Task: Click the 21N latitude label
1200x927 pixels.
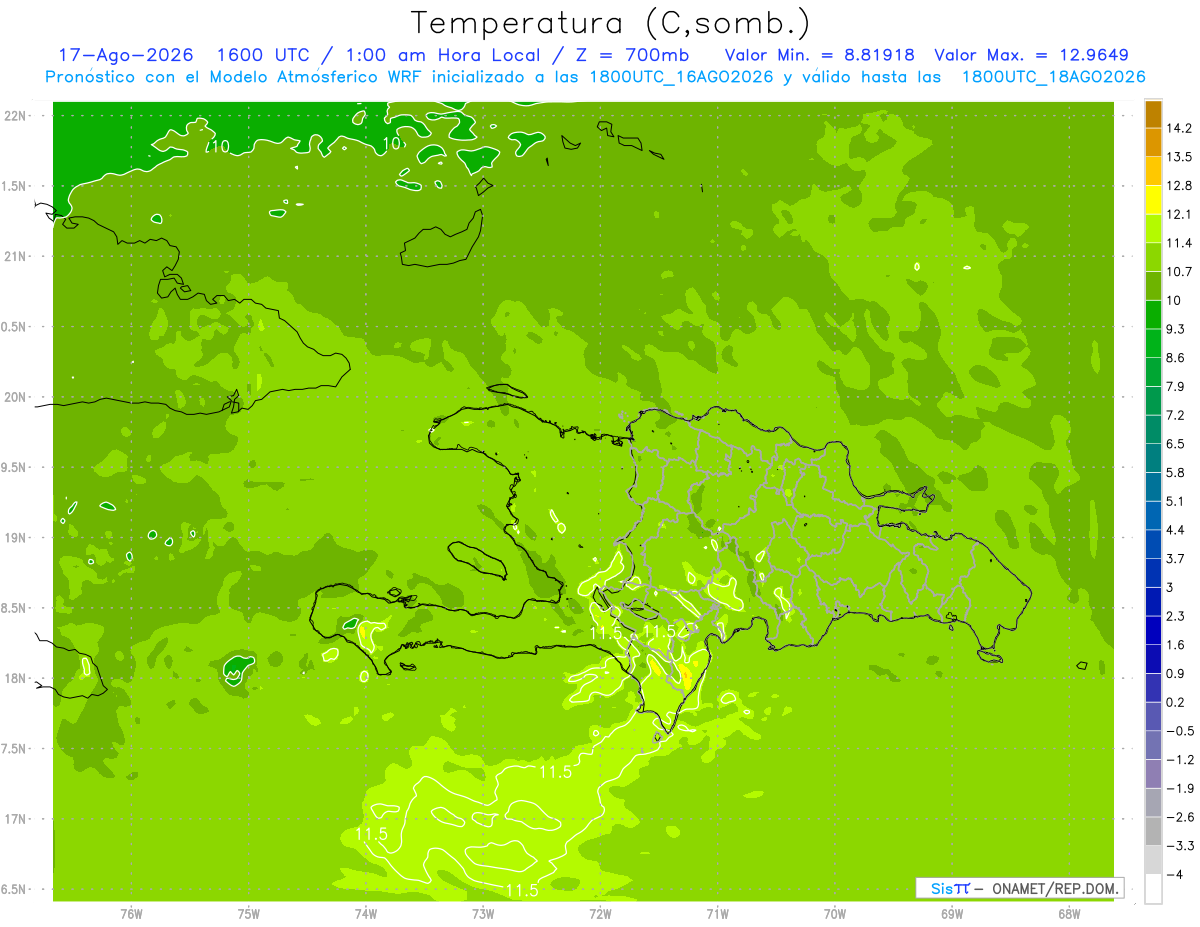Action: (17, 256)
